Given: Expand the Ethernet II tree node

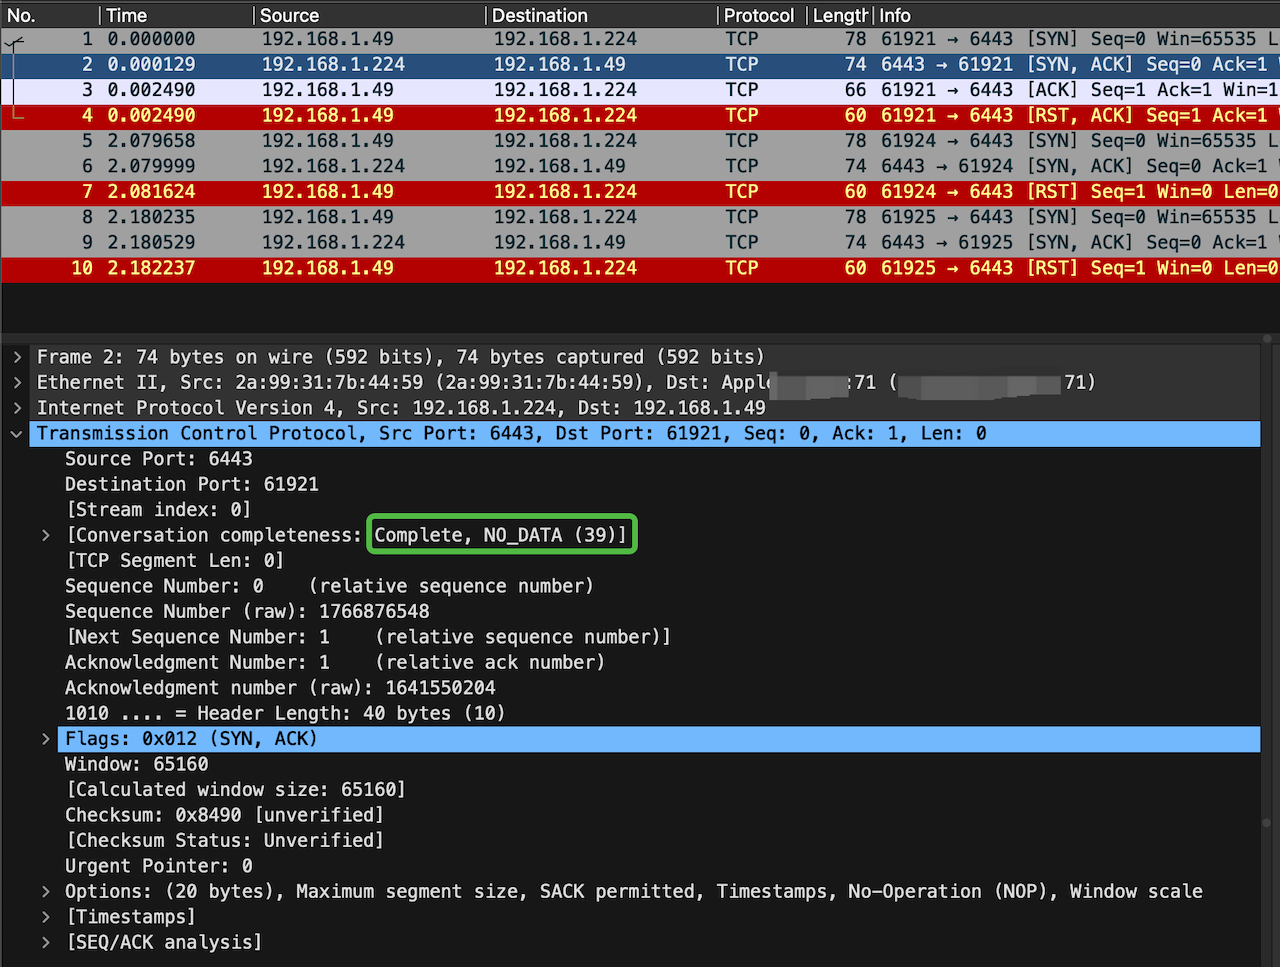Looking at the screenshot, I should point(17,383).
